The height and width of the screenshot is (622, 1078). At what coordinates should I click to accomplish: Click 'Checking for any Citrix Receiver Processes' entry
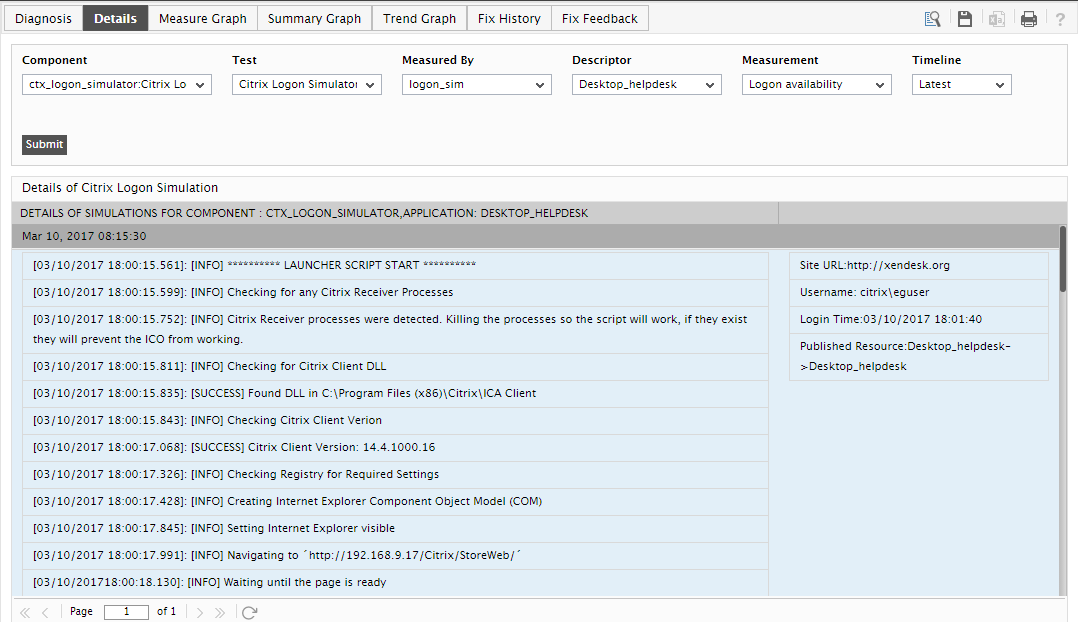[x=395, y=293]
